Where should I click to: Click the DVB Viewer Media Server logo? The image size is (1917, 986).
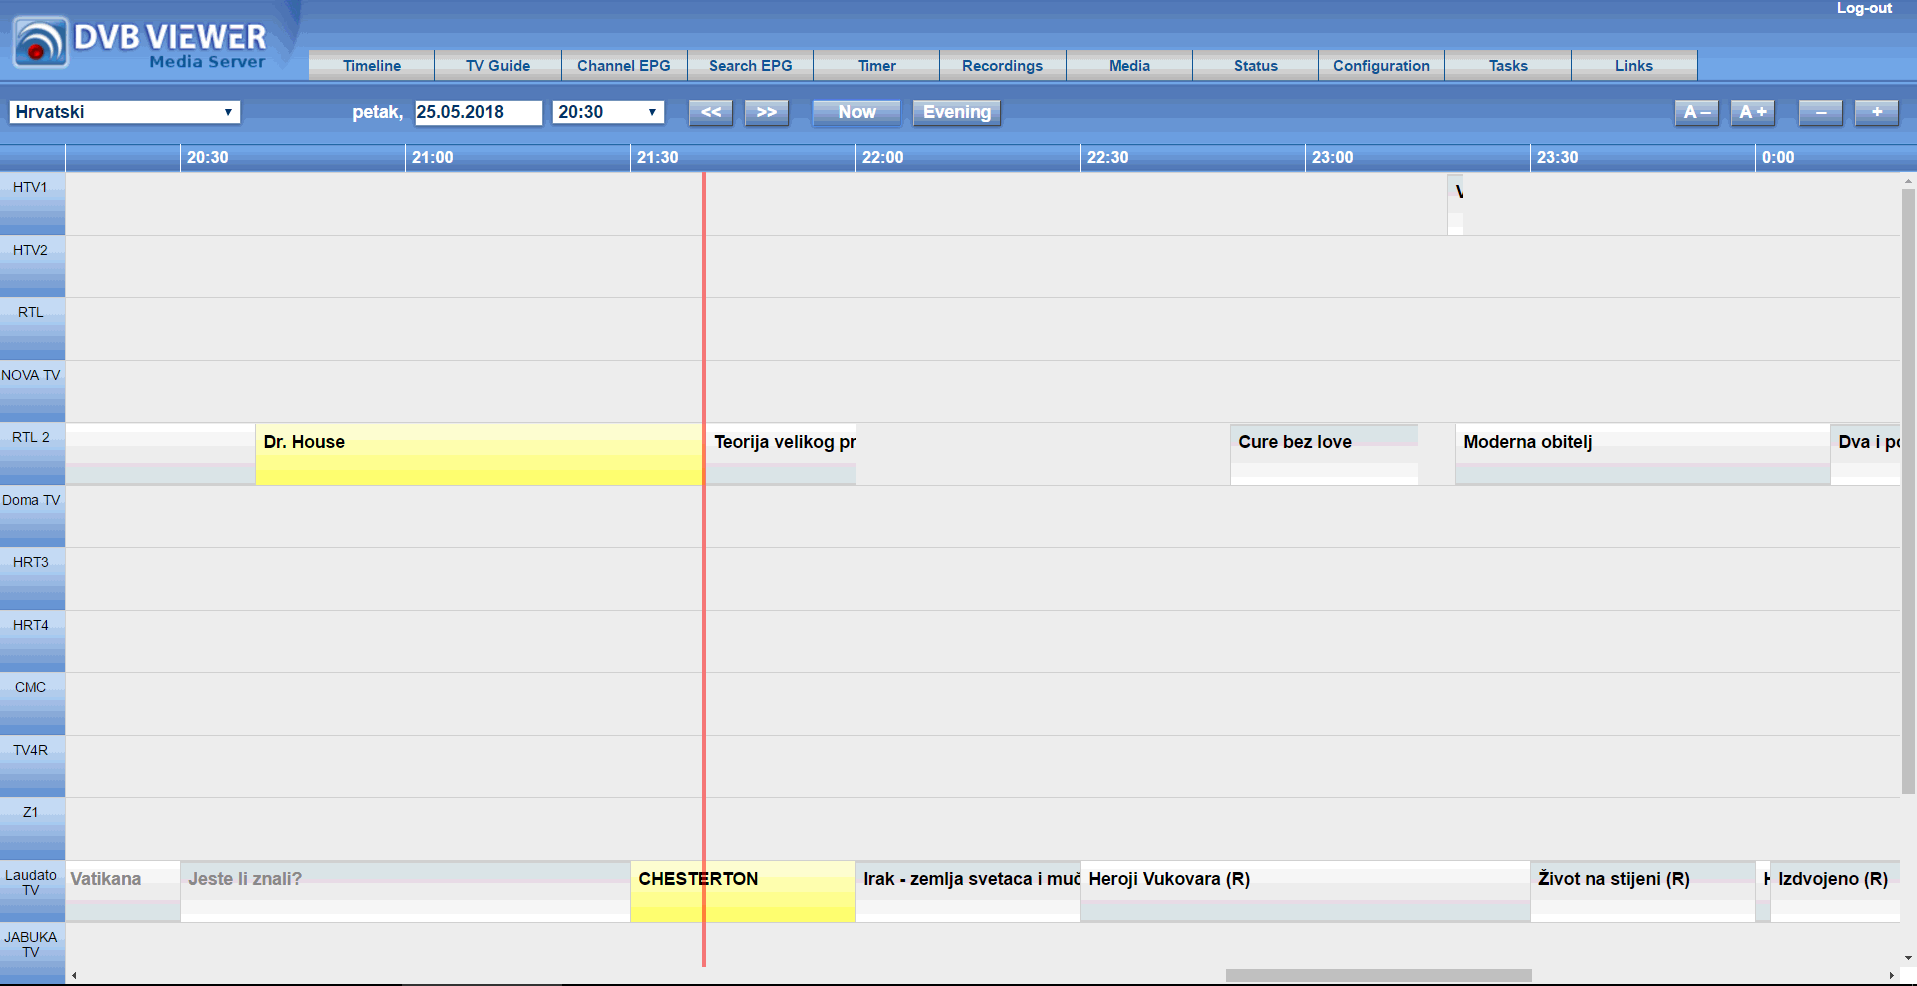(140, 42)
